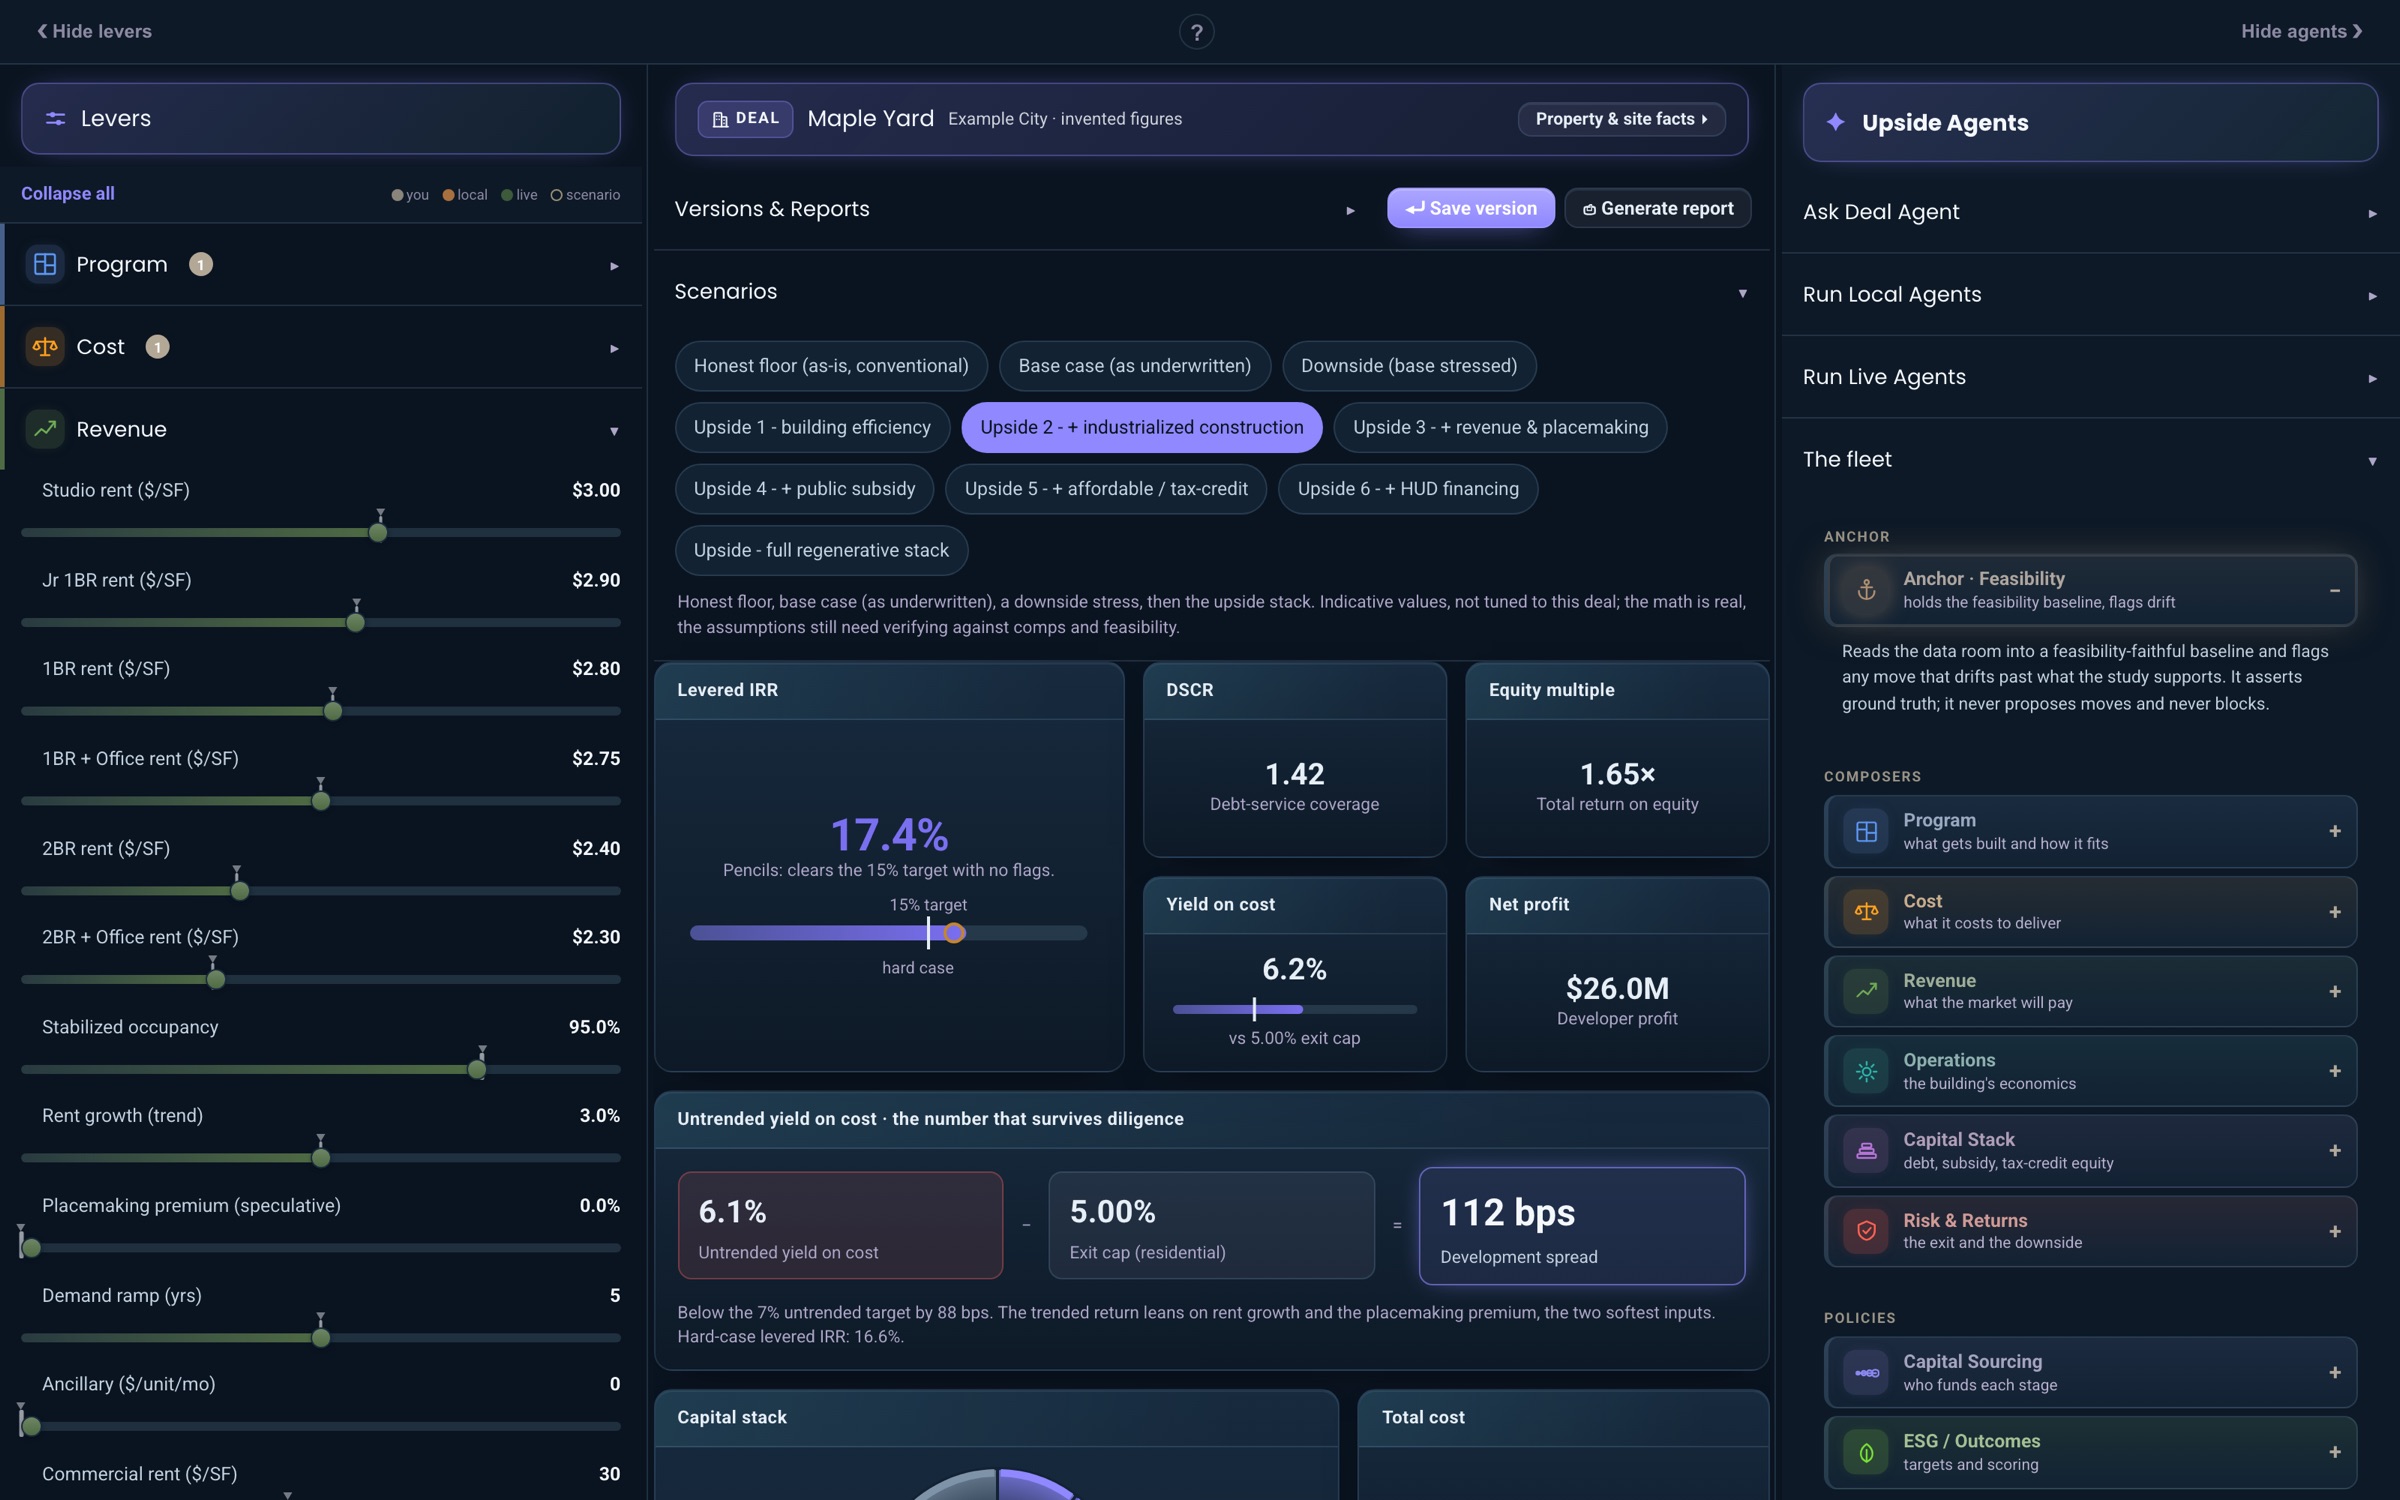Click the Cost scales icon in Levers

45,347
